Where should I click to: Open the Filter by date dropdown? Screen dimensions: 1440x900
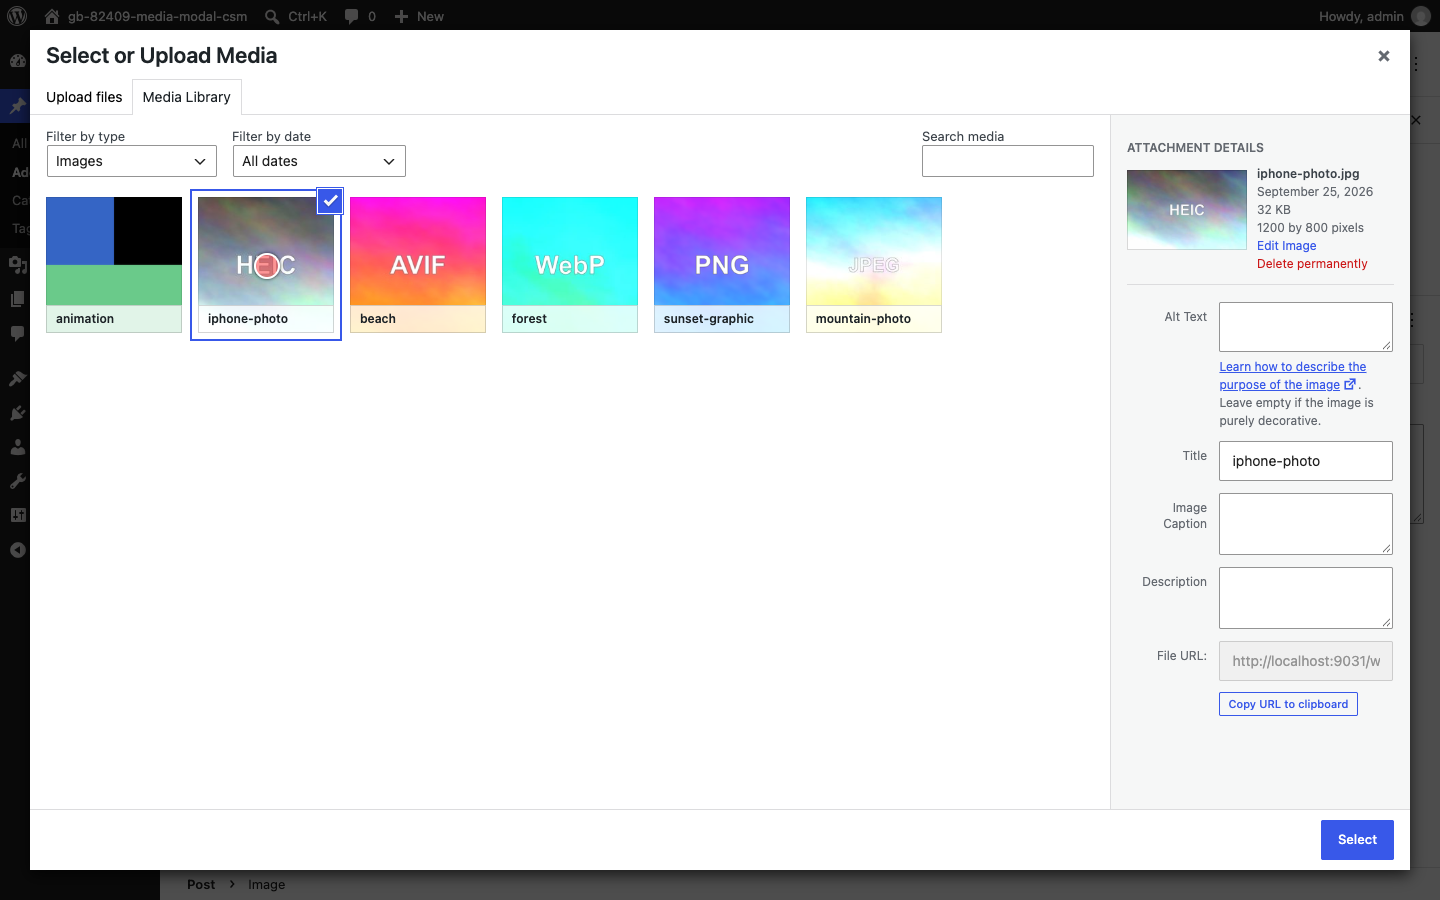(319, 161)
